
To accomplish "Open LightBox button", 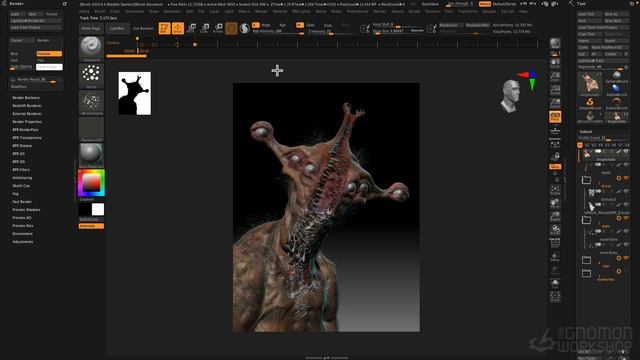I will pyautogui.click(x=117, y=29).
